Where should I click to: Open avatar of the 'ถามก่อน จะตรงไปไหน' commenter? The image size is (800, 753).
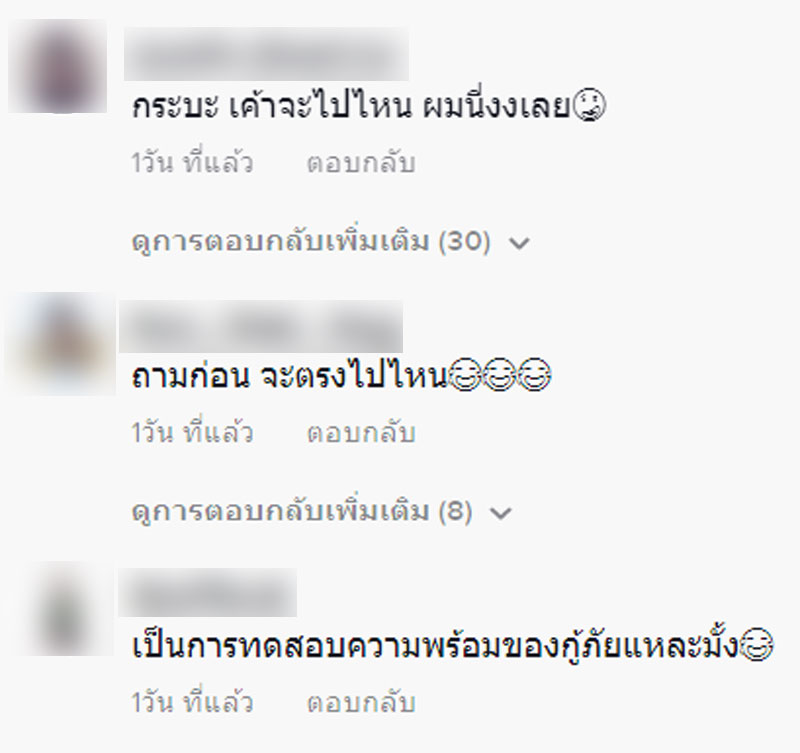click(x=60, y=344)
